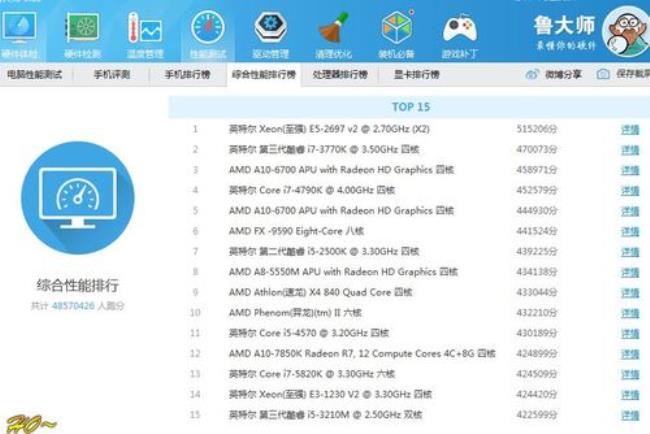The height and width of the screenshot is (434, 650).
Task: Select the AMD Athlon X4 840 name
Action: (x=320, y=292)
